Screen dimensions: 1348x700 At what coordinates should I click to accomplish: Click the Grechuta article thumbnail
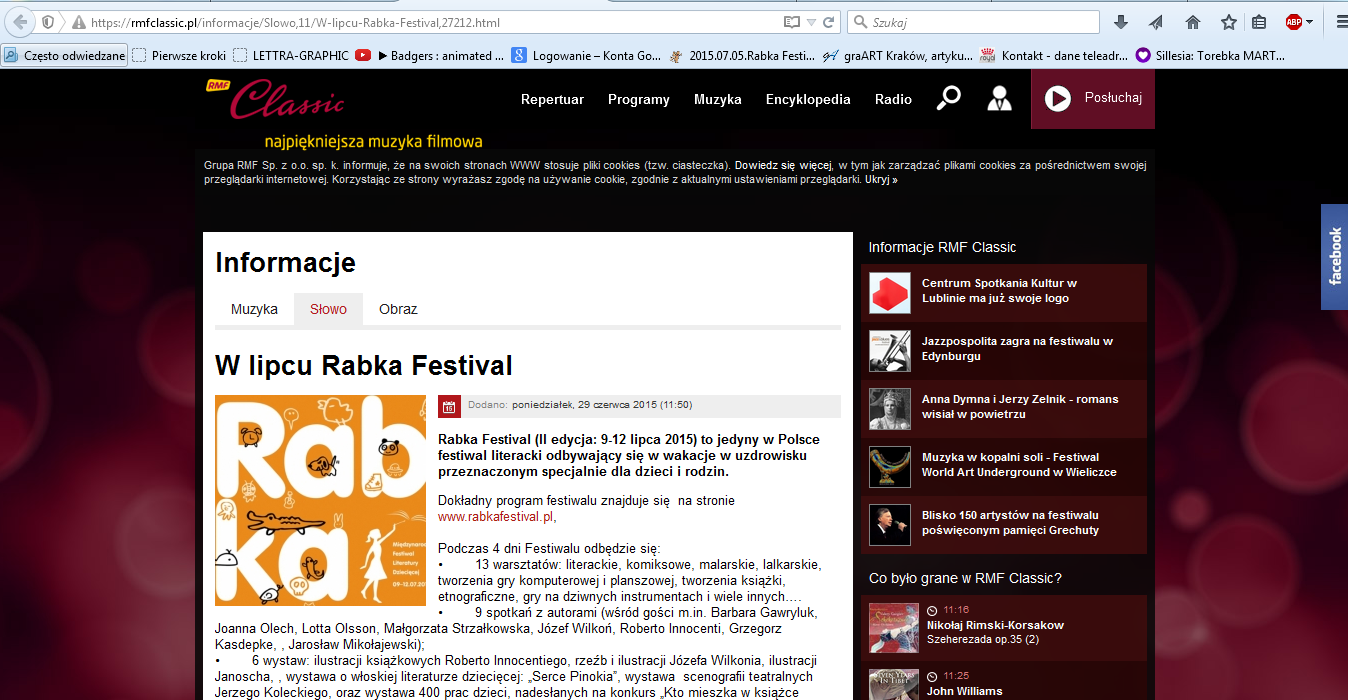click(x=890, y=525)
